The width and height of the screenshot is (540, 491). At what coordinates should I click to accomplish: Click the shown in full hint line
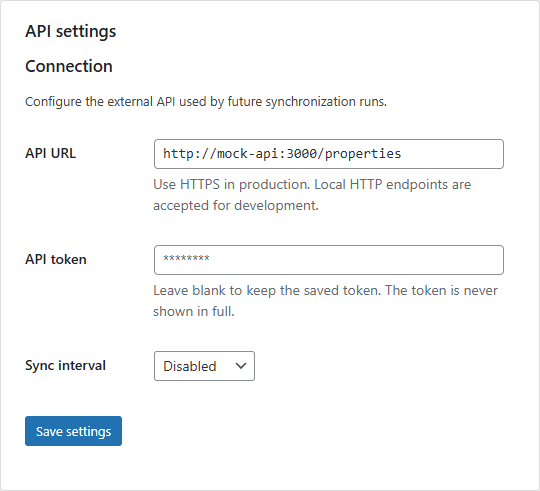pos(194,312)
